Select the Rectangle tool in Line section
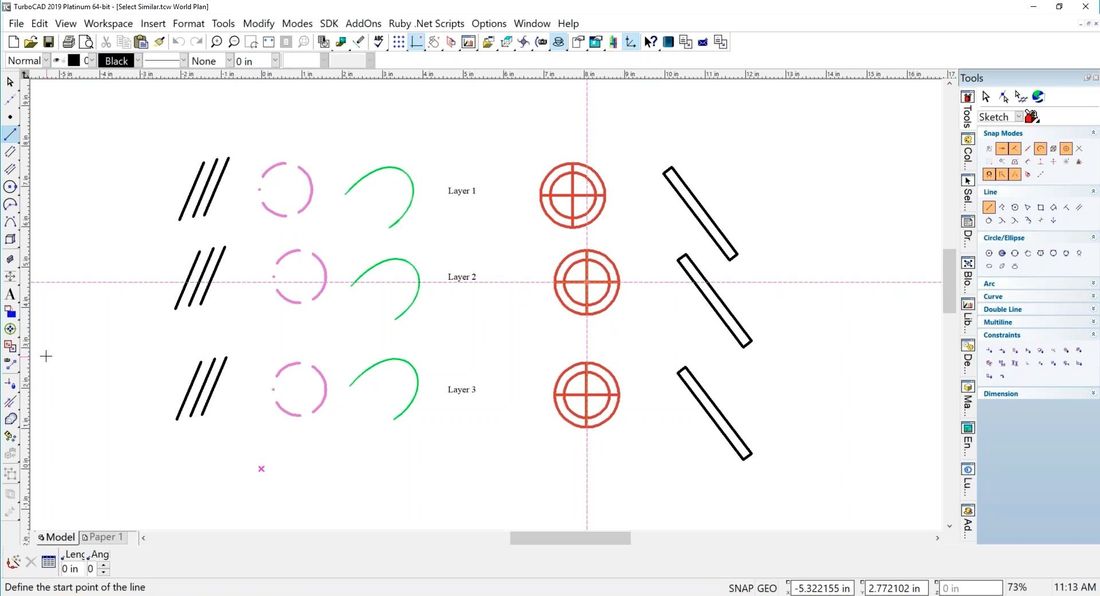Screen dimensions: 1100x596 coord(1040,207)
